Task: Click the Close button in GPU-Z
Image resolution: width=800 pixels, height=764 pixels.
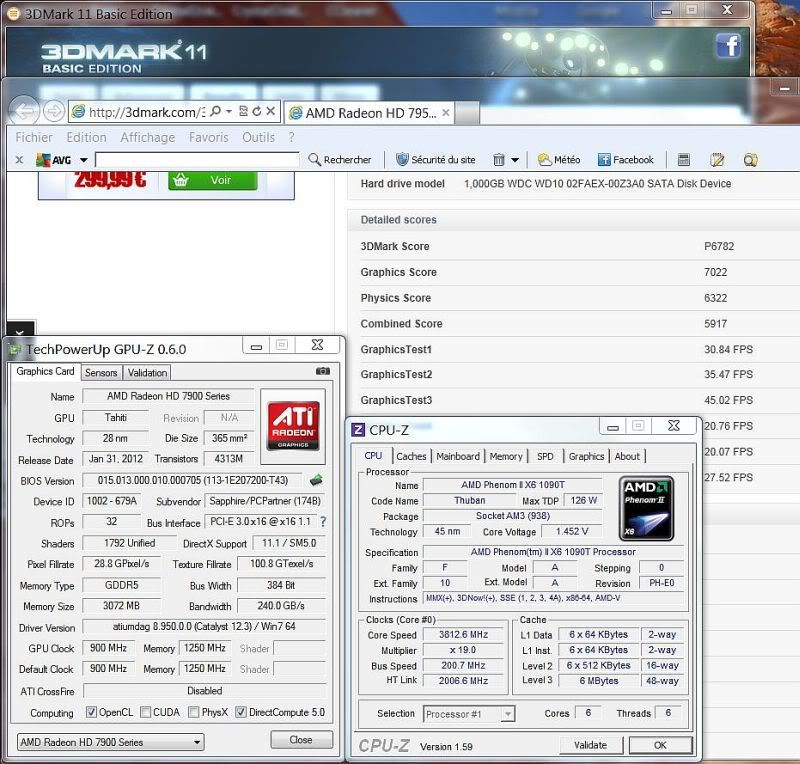Action: coord(300,740)
